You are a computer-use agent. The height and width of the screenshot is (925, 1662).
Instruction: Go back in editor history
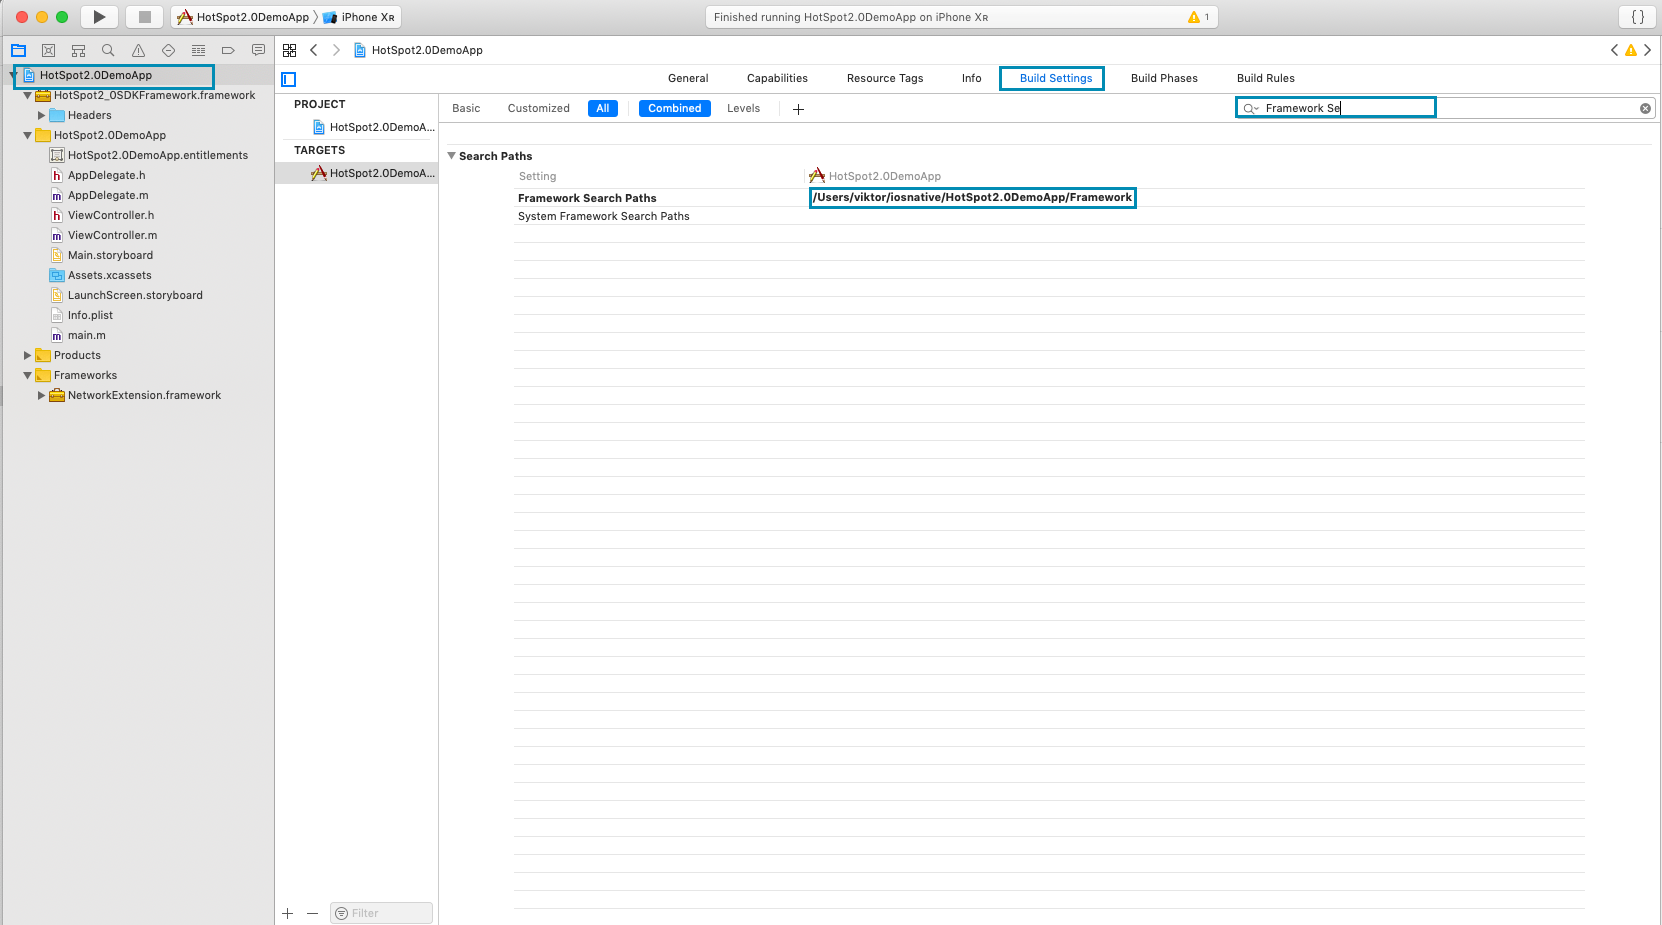313,50
